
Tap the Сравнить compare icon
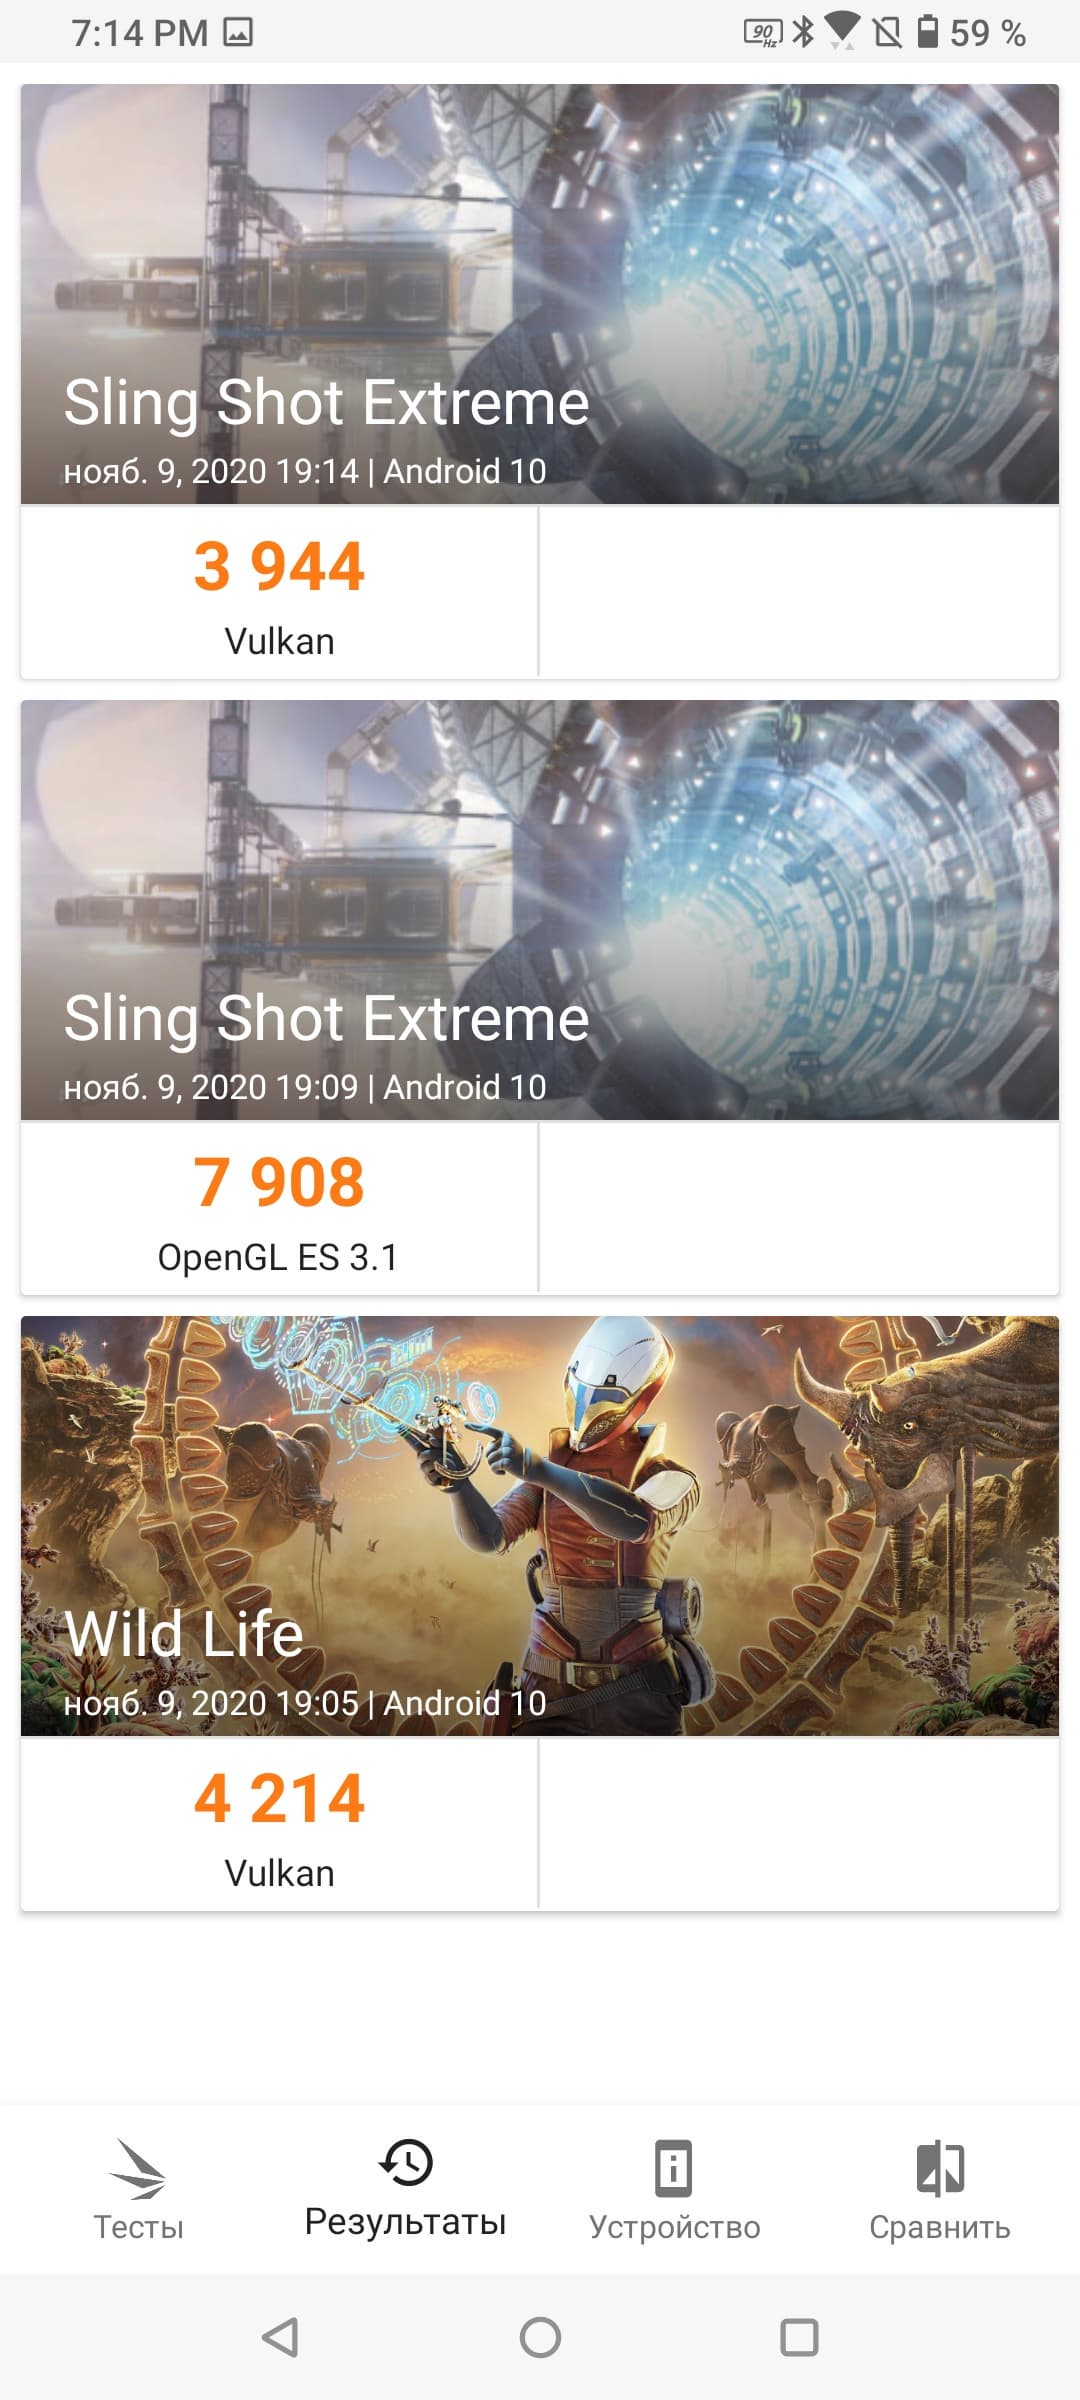coord(940,2168)
